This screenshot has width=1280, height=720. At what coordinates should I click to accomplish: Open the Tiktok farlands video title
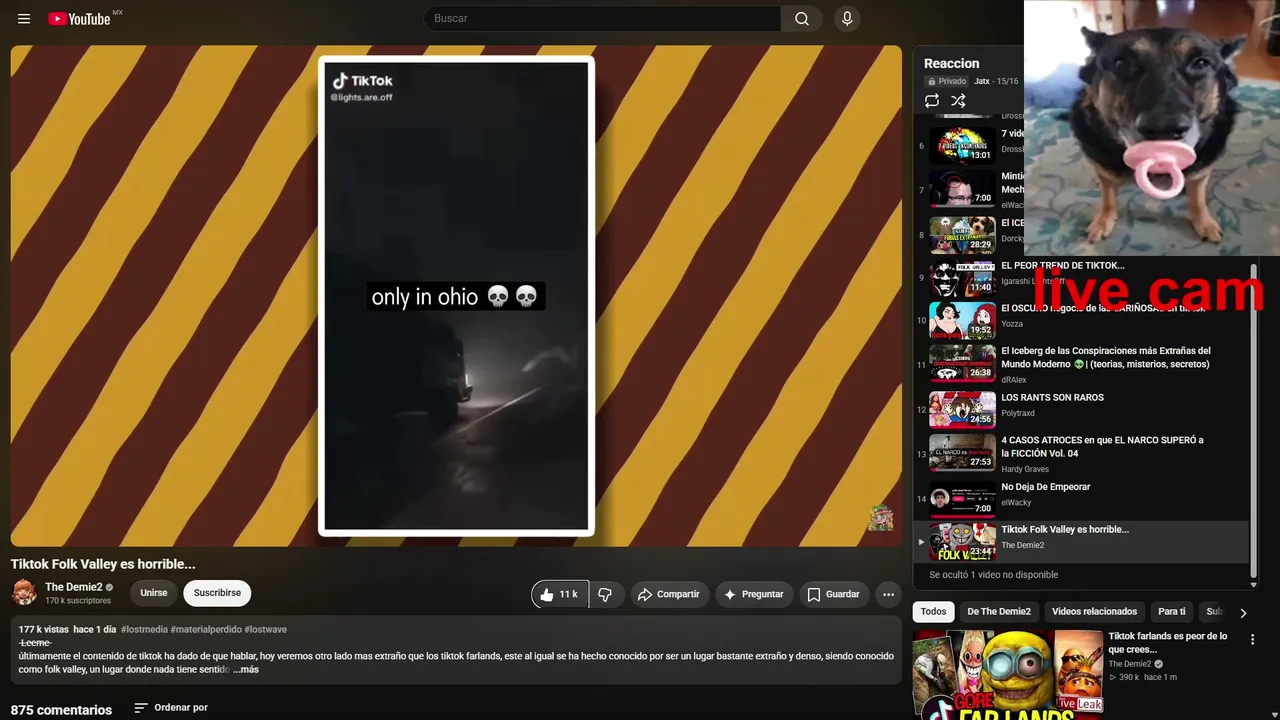(x=1168, y=643)
